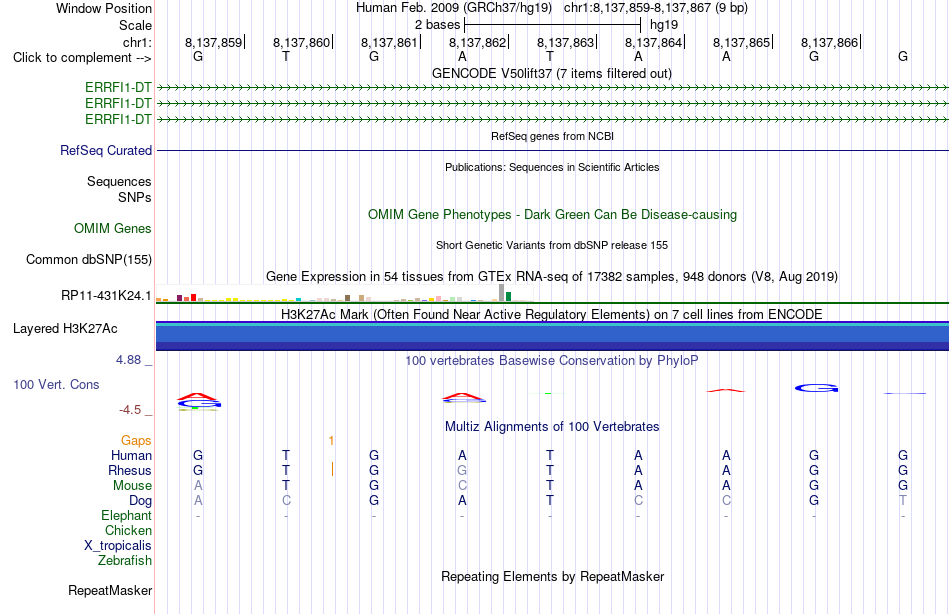Click the '2 bases' scale bar
The width and height of the screenshot is (950, 614).
552,25
